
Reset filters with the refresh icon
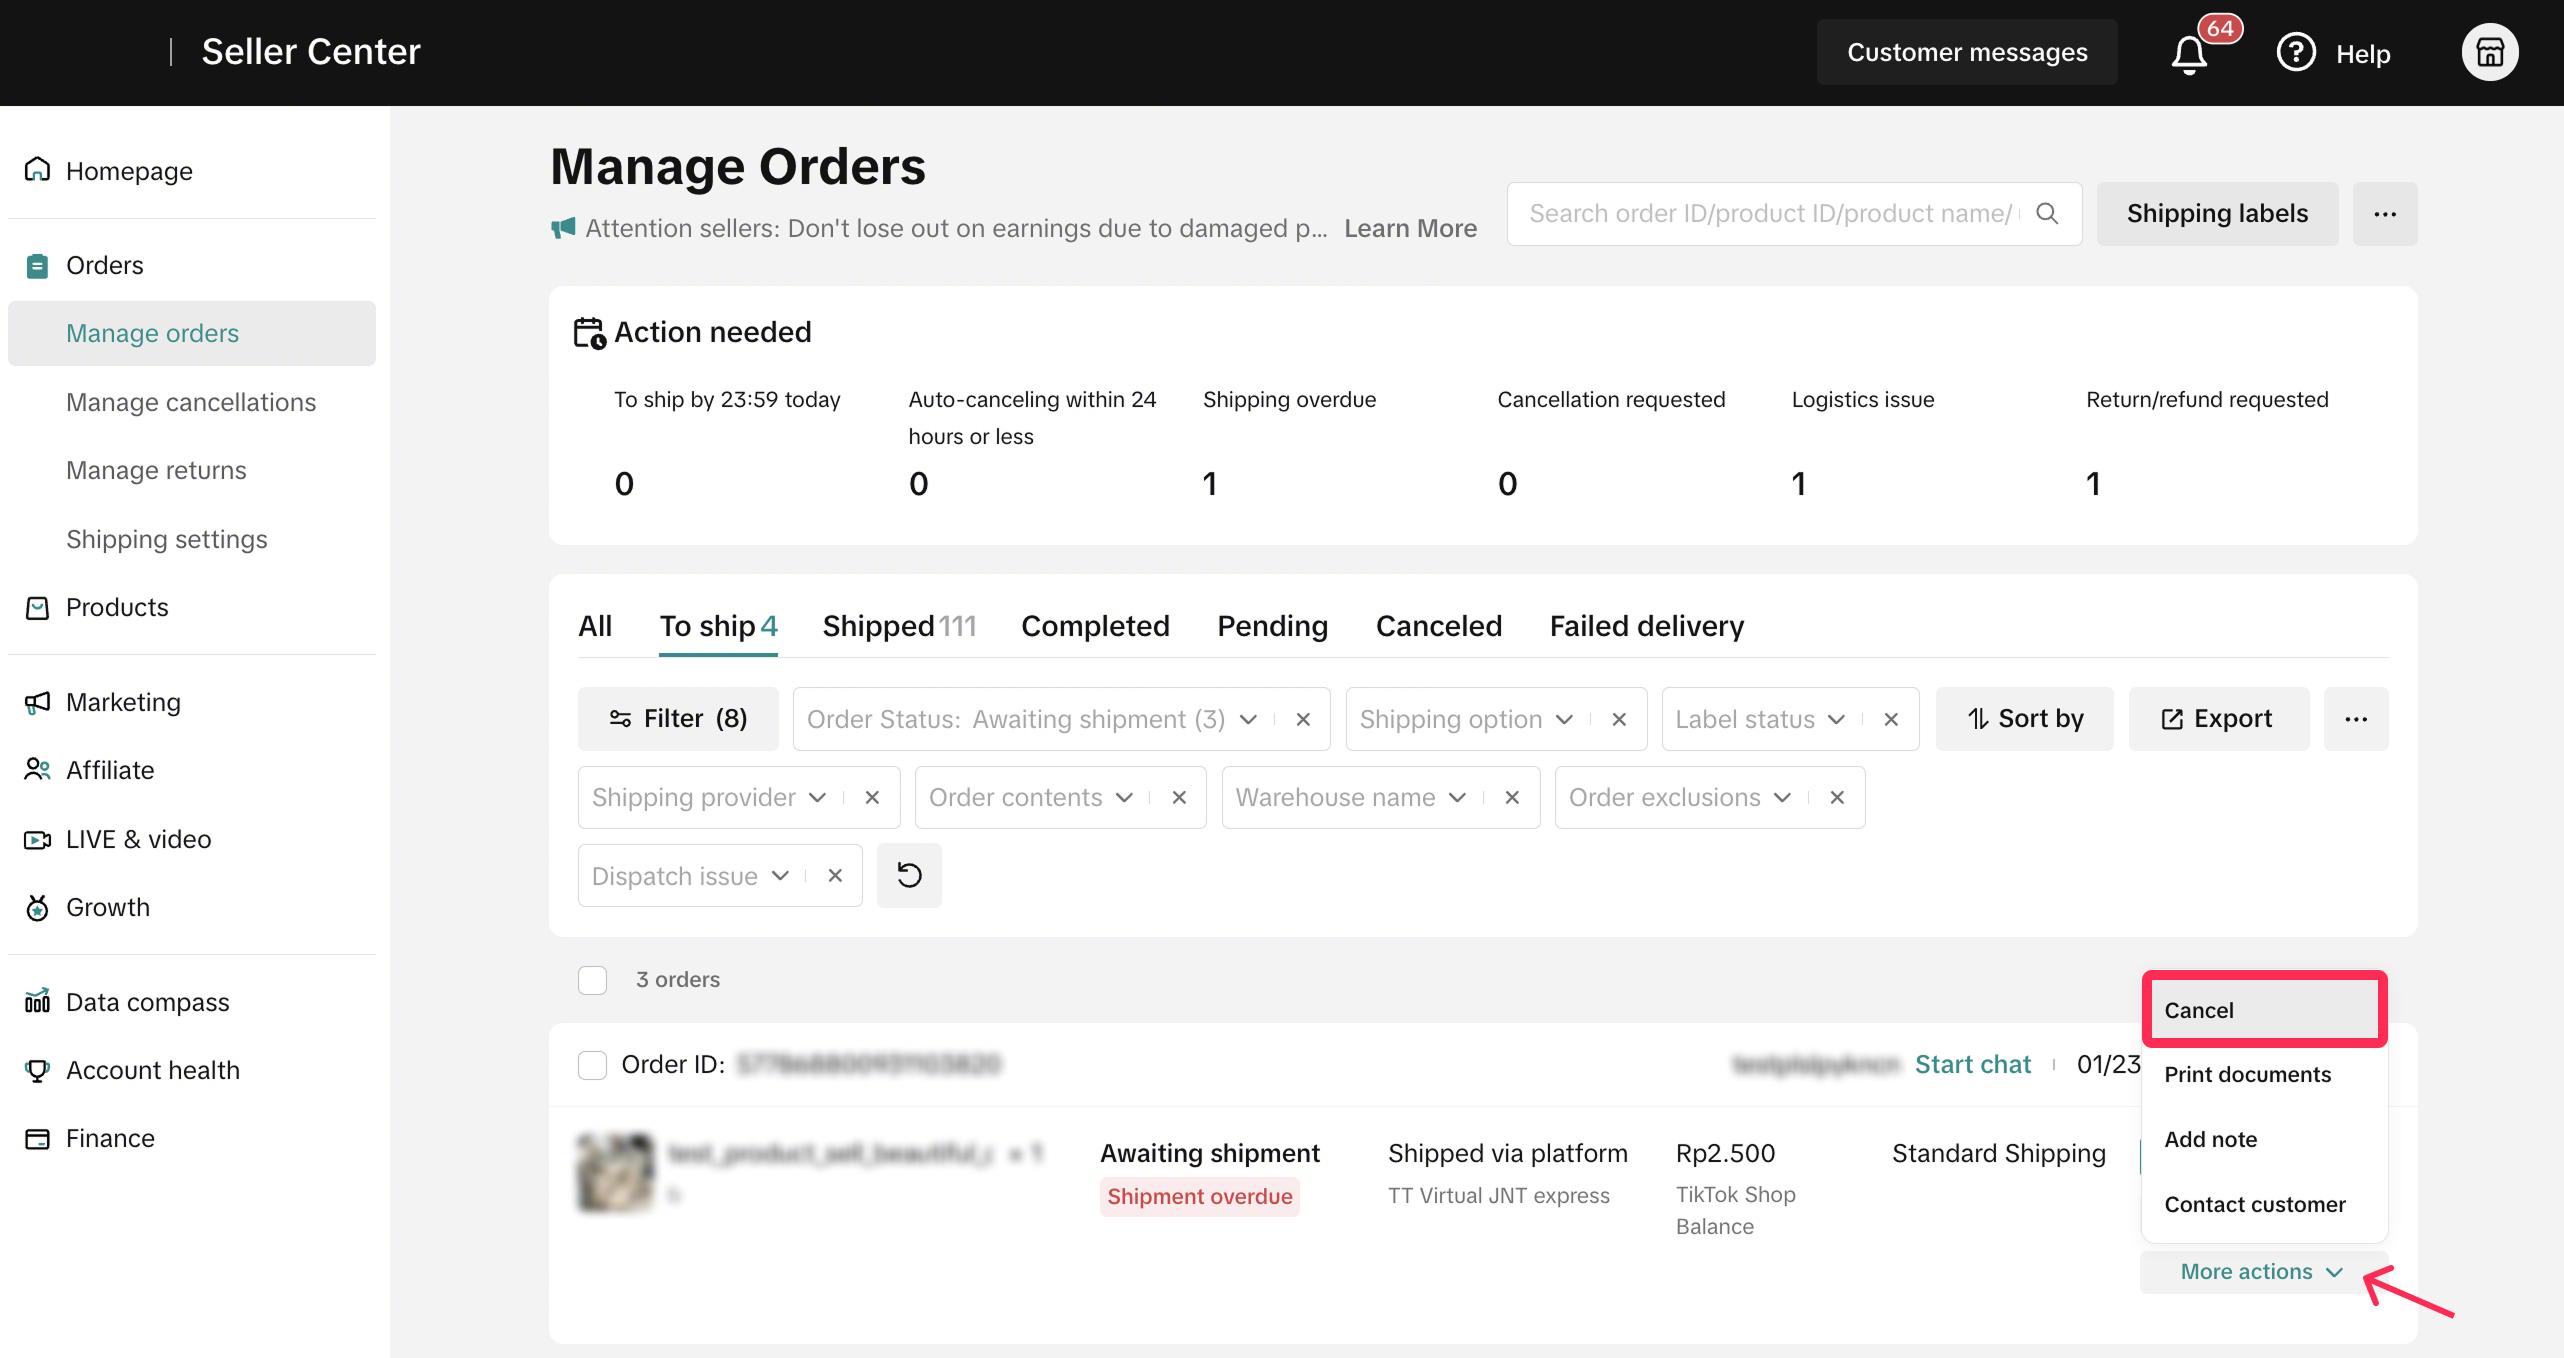(x=908, y=875)
